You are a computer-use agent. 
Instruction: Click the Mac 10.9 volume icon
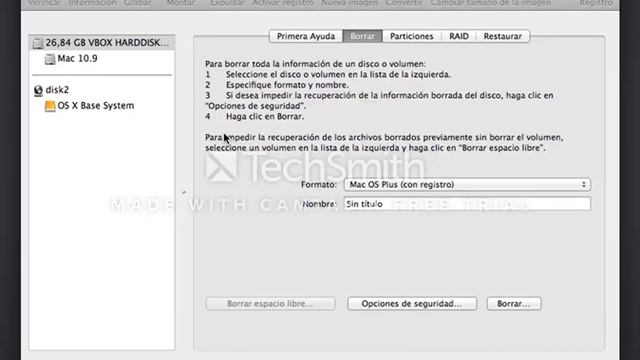(50, 59)
